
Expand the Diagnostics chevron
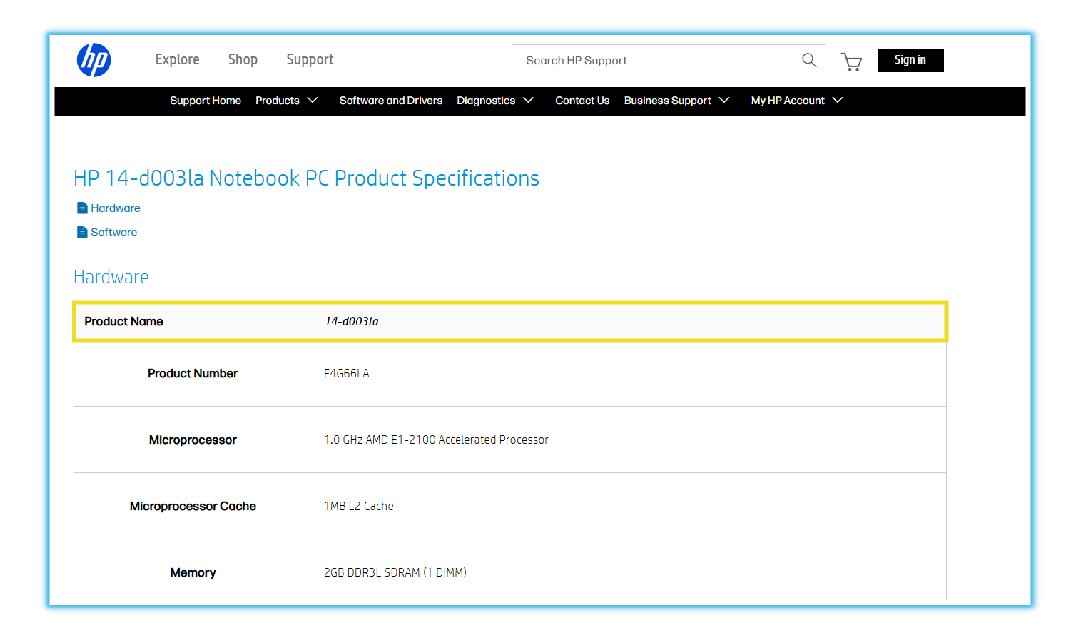pyautogui.click(x=528, y=101)
